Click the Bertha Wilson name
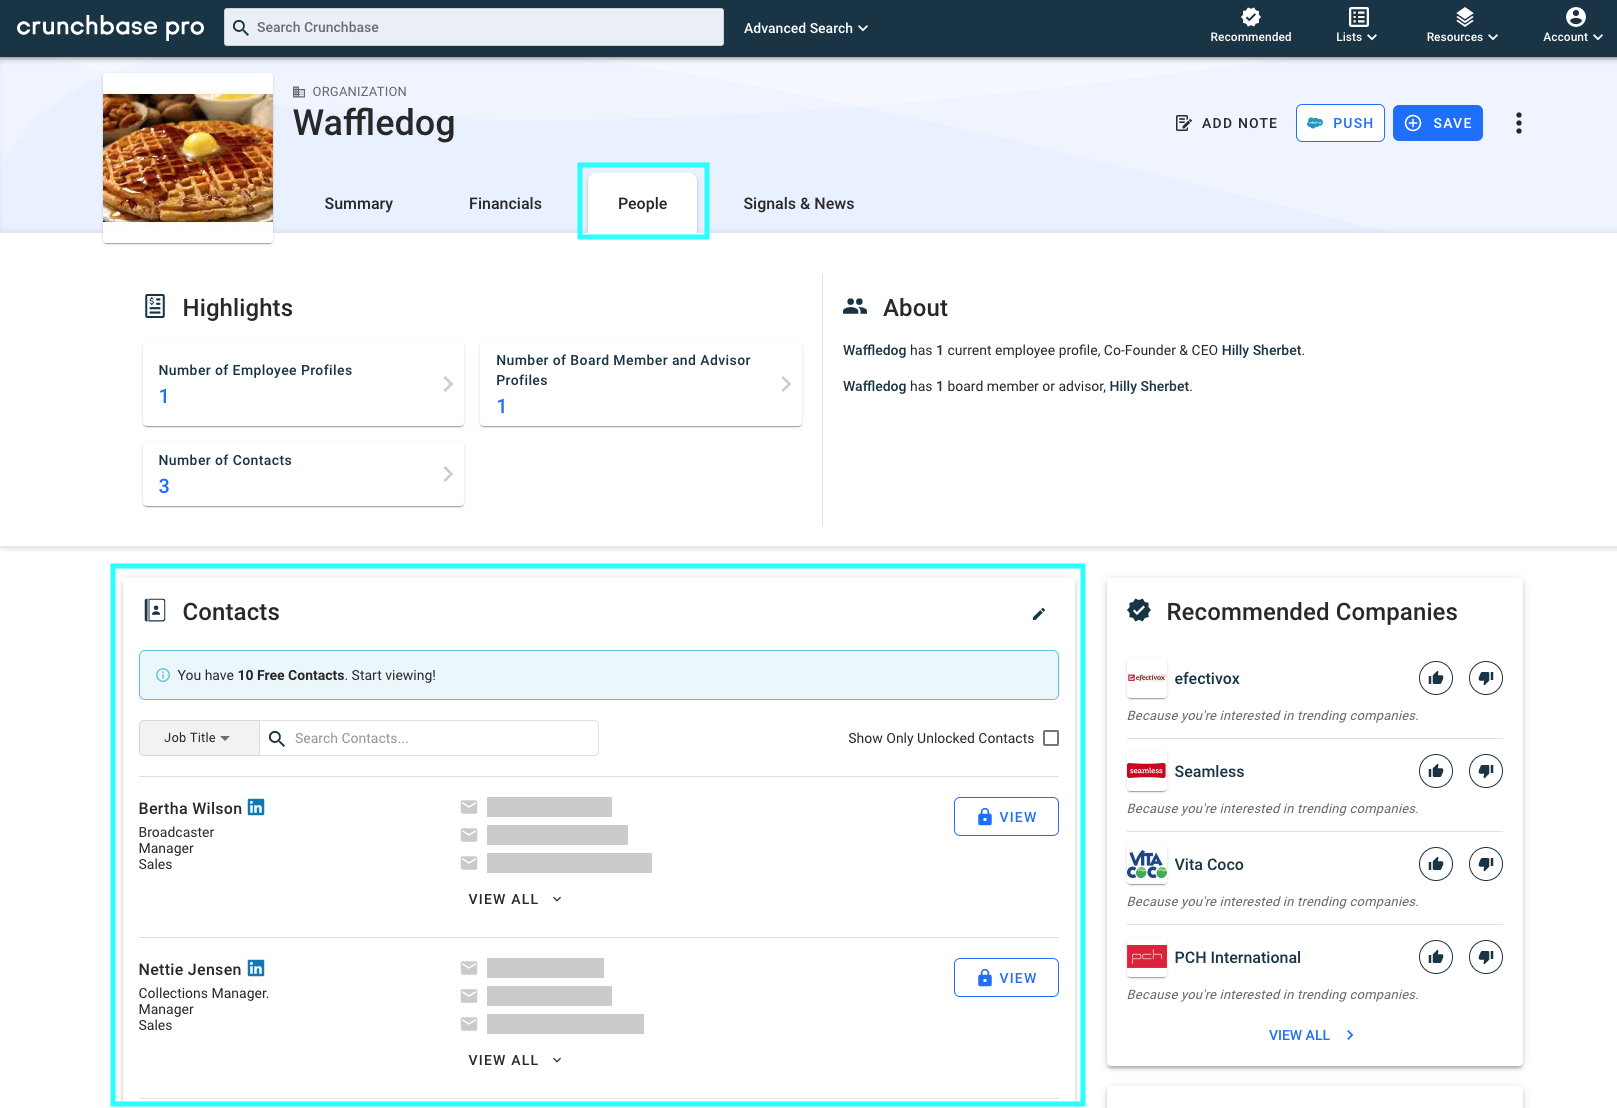1617x1108 pixels. click(x=190, y=808)
